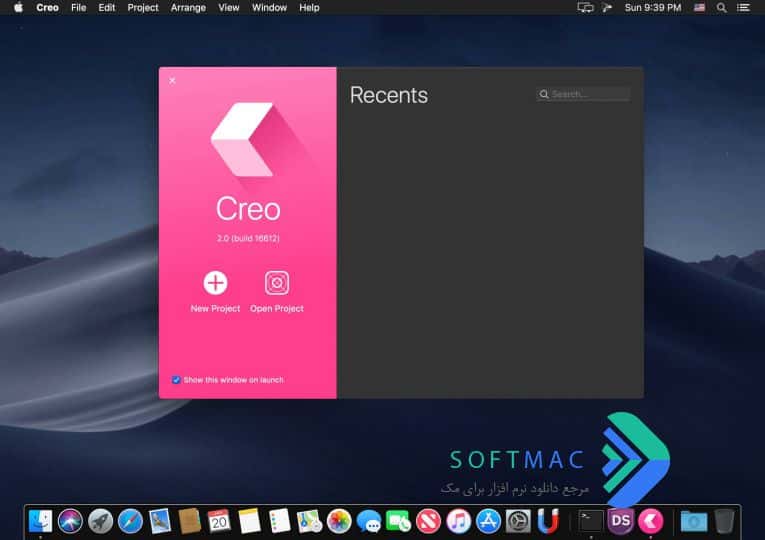The width and height of the screenshot is (765, 540).
Task: Open Messages from the dock
Action: (x=369, y=521)
